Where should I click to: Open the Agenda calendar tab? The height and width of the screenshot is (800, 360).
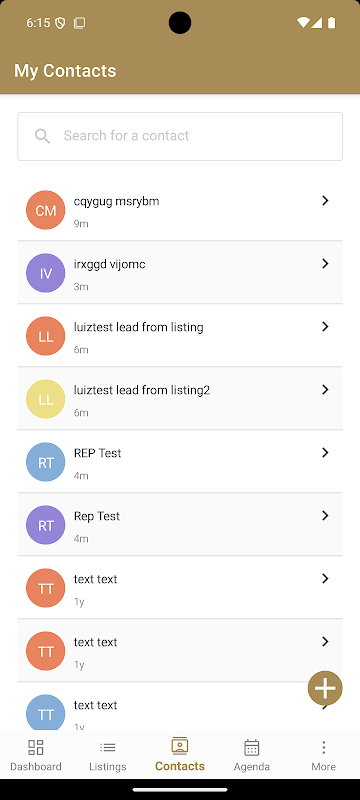point(251,755)
